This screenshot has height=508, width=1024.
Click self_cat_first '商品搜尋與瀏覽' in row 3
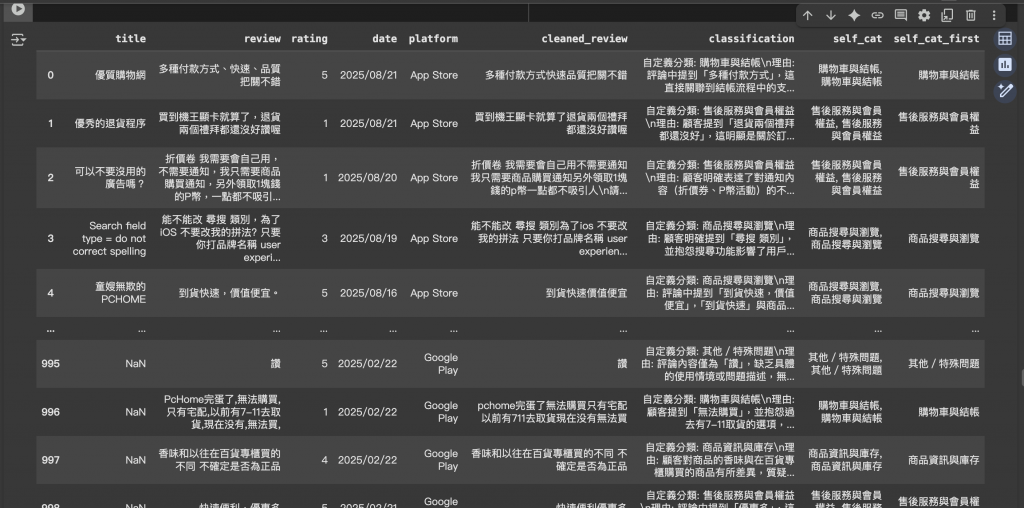click(944, 238)
